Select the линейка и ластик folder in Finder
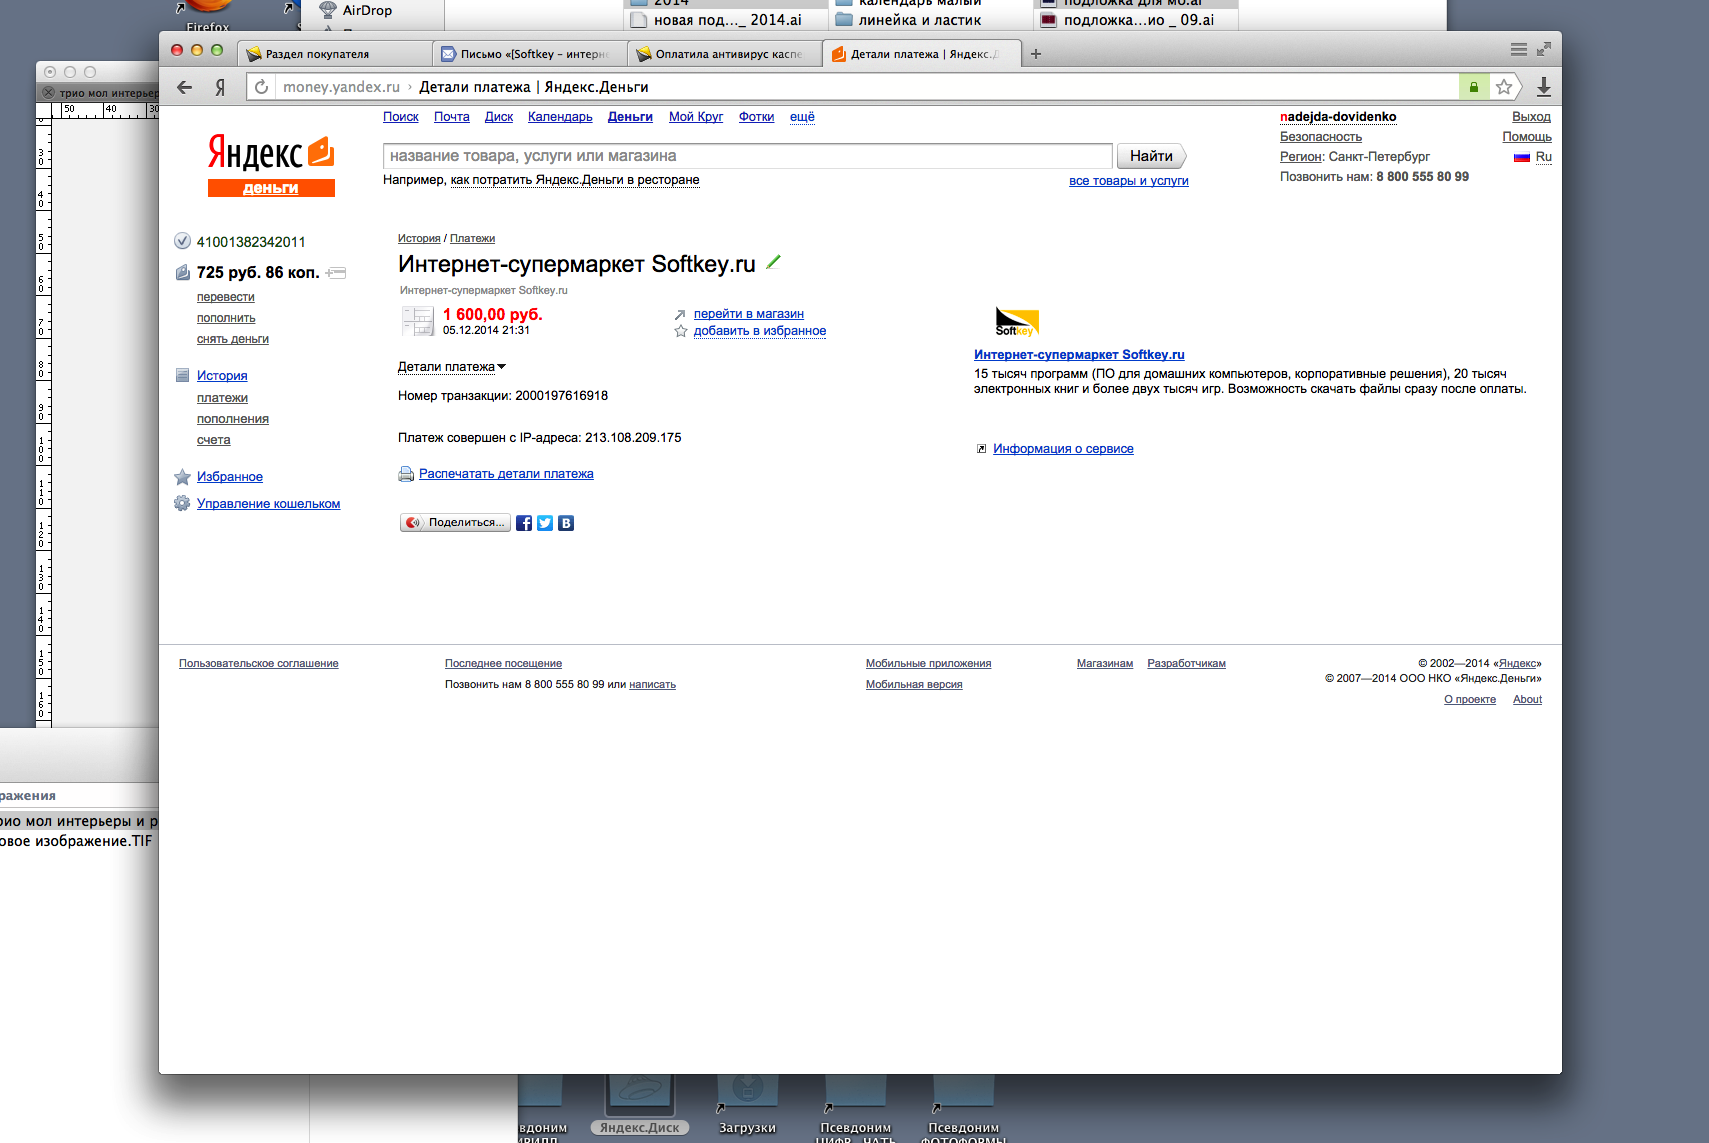 [x=919, y=20]
